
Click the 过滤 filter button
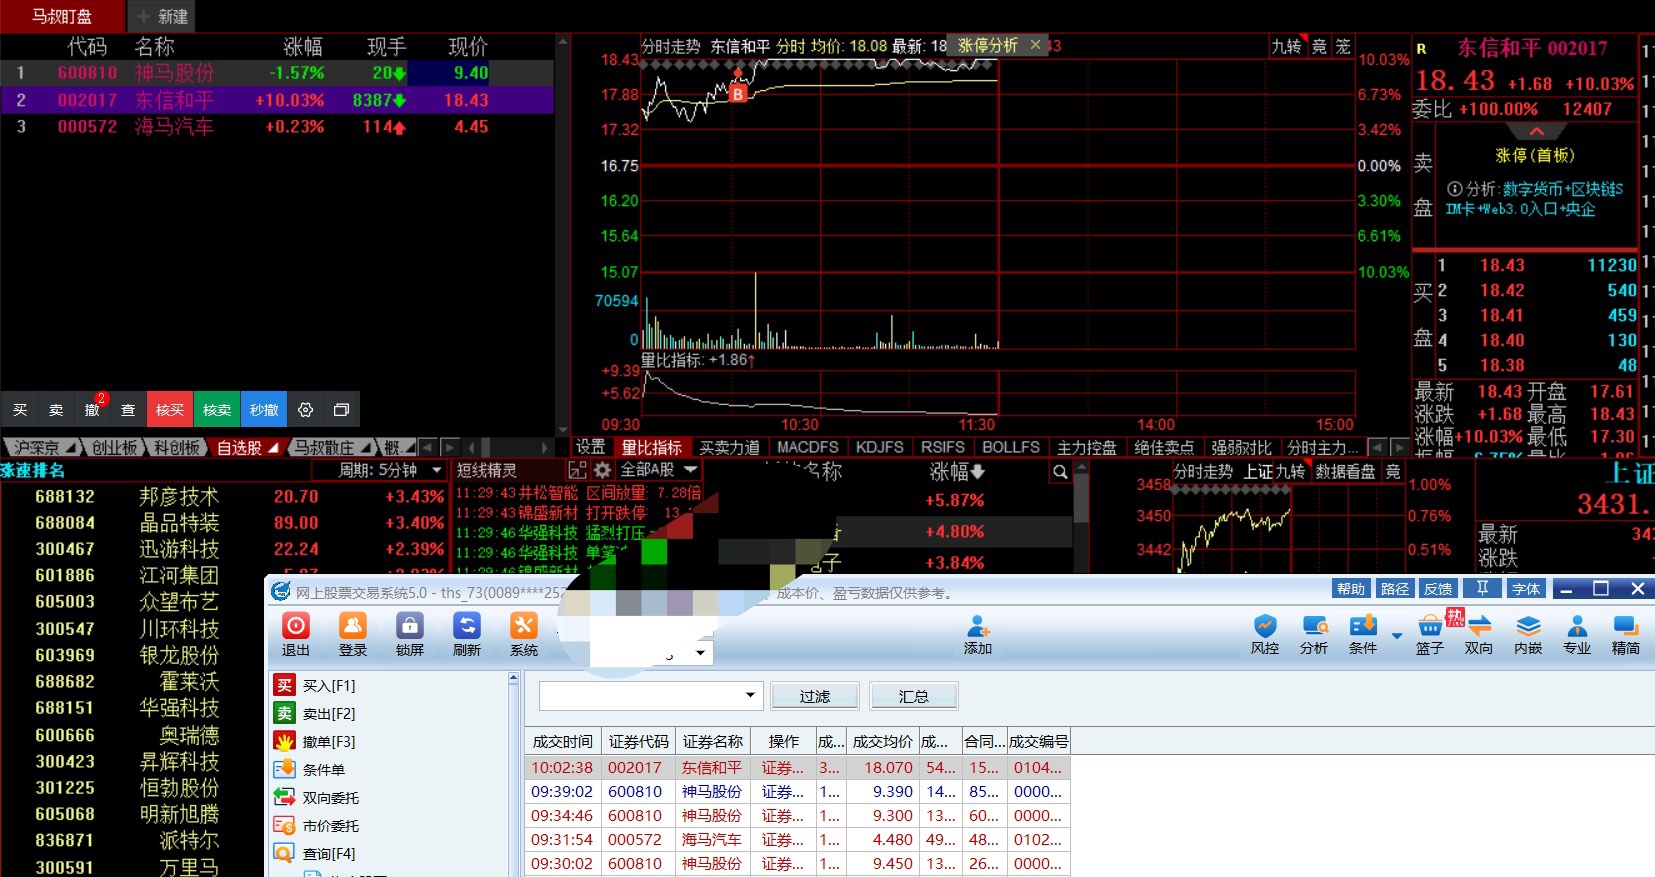[815, 696]
